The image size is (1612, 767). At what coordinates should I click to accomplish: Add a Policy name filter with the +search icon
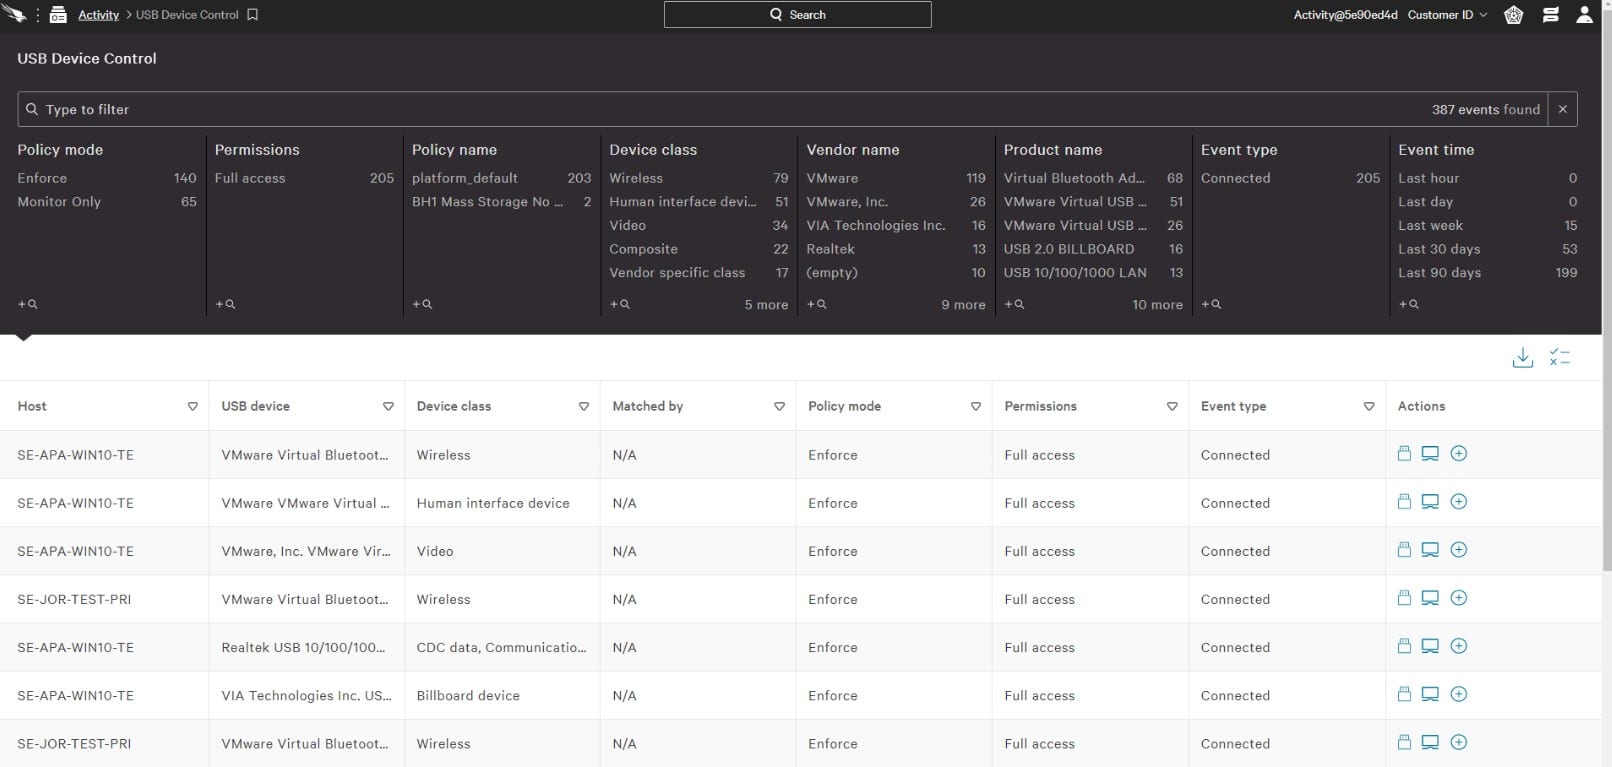tap(422, 304)
